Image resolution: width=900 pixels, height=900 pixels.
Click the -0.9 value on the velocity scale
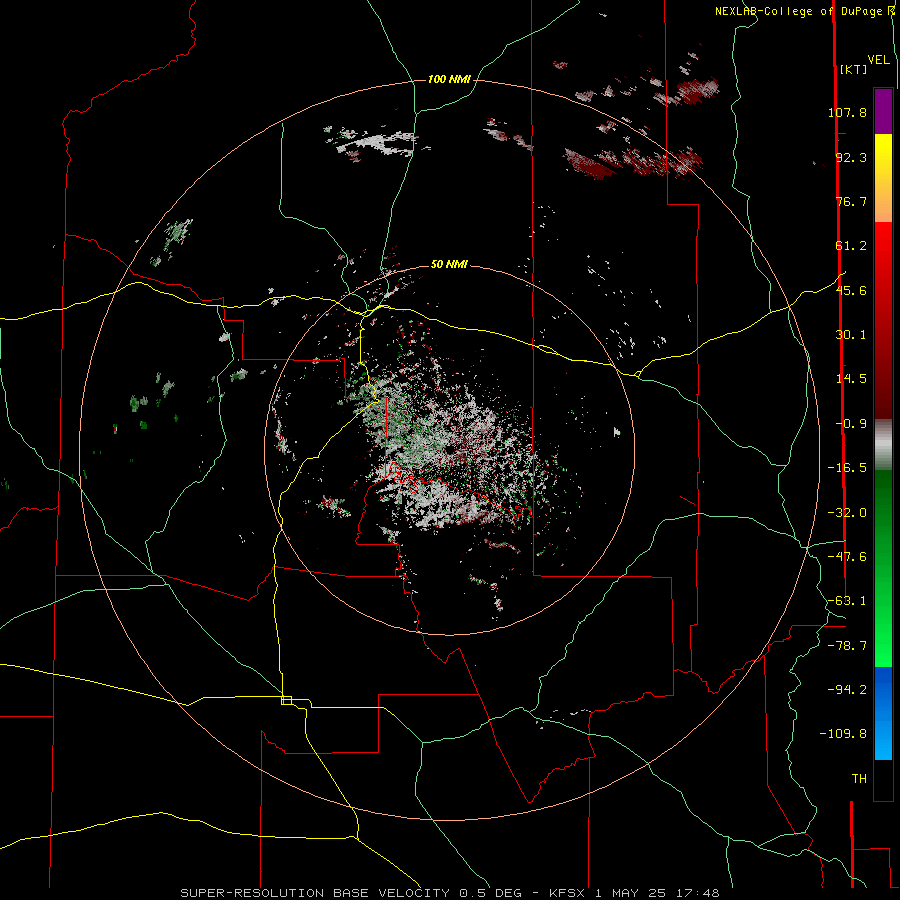click(851, 424)
